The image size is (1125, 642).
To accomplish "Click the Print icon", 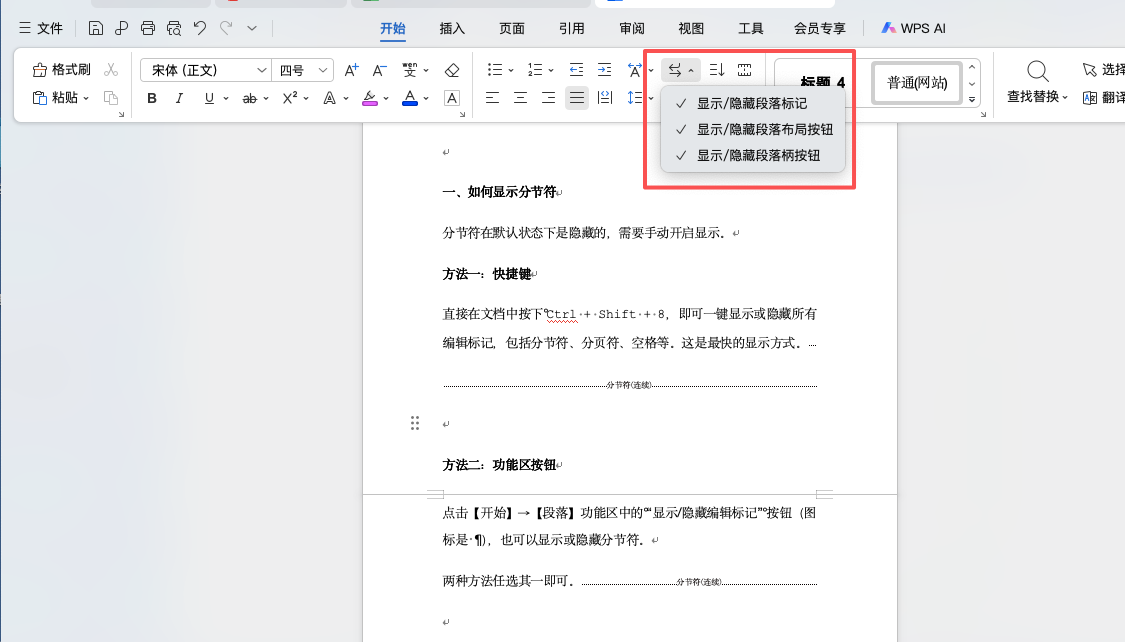I will click(x=148, y=28).
